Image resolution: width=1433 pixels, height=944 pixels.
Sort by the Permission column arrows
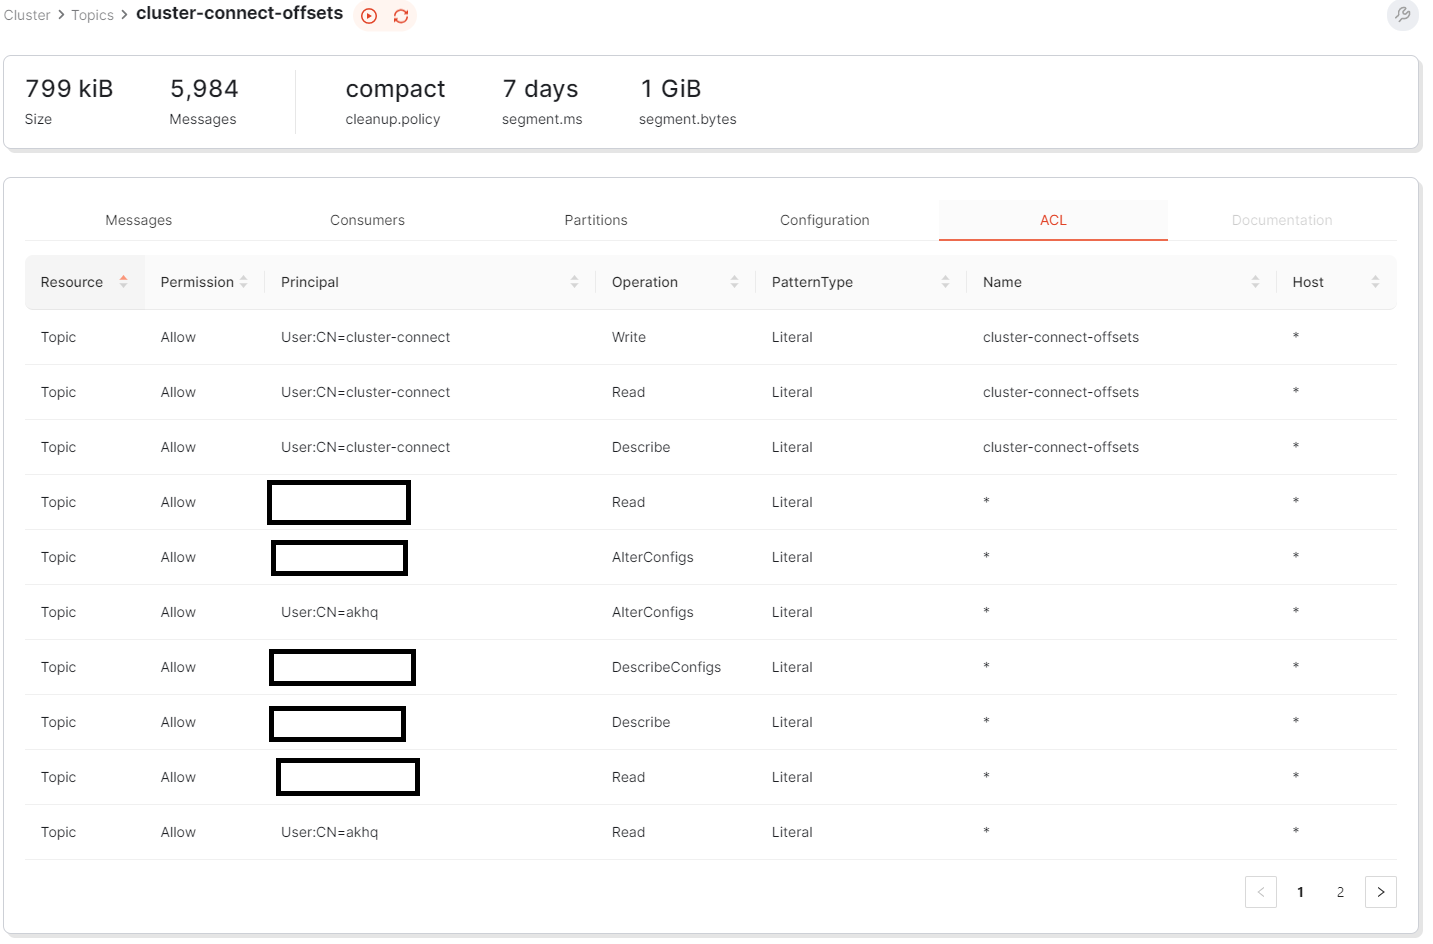(x=243, y=282)
